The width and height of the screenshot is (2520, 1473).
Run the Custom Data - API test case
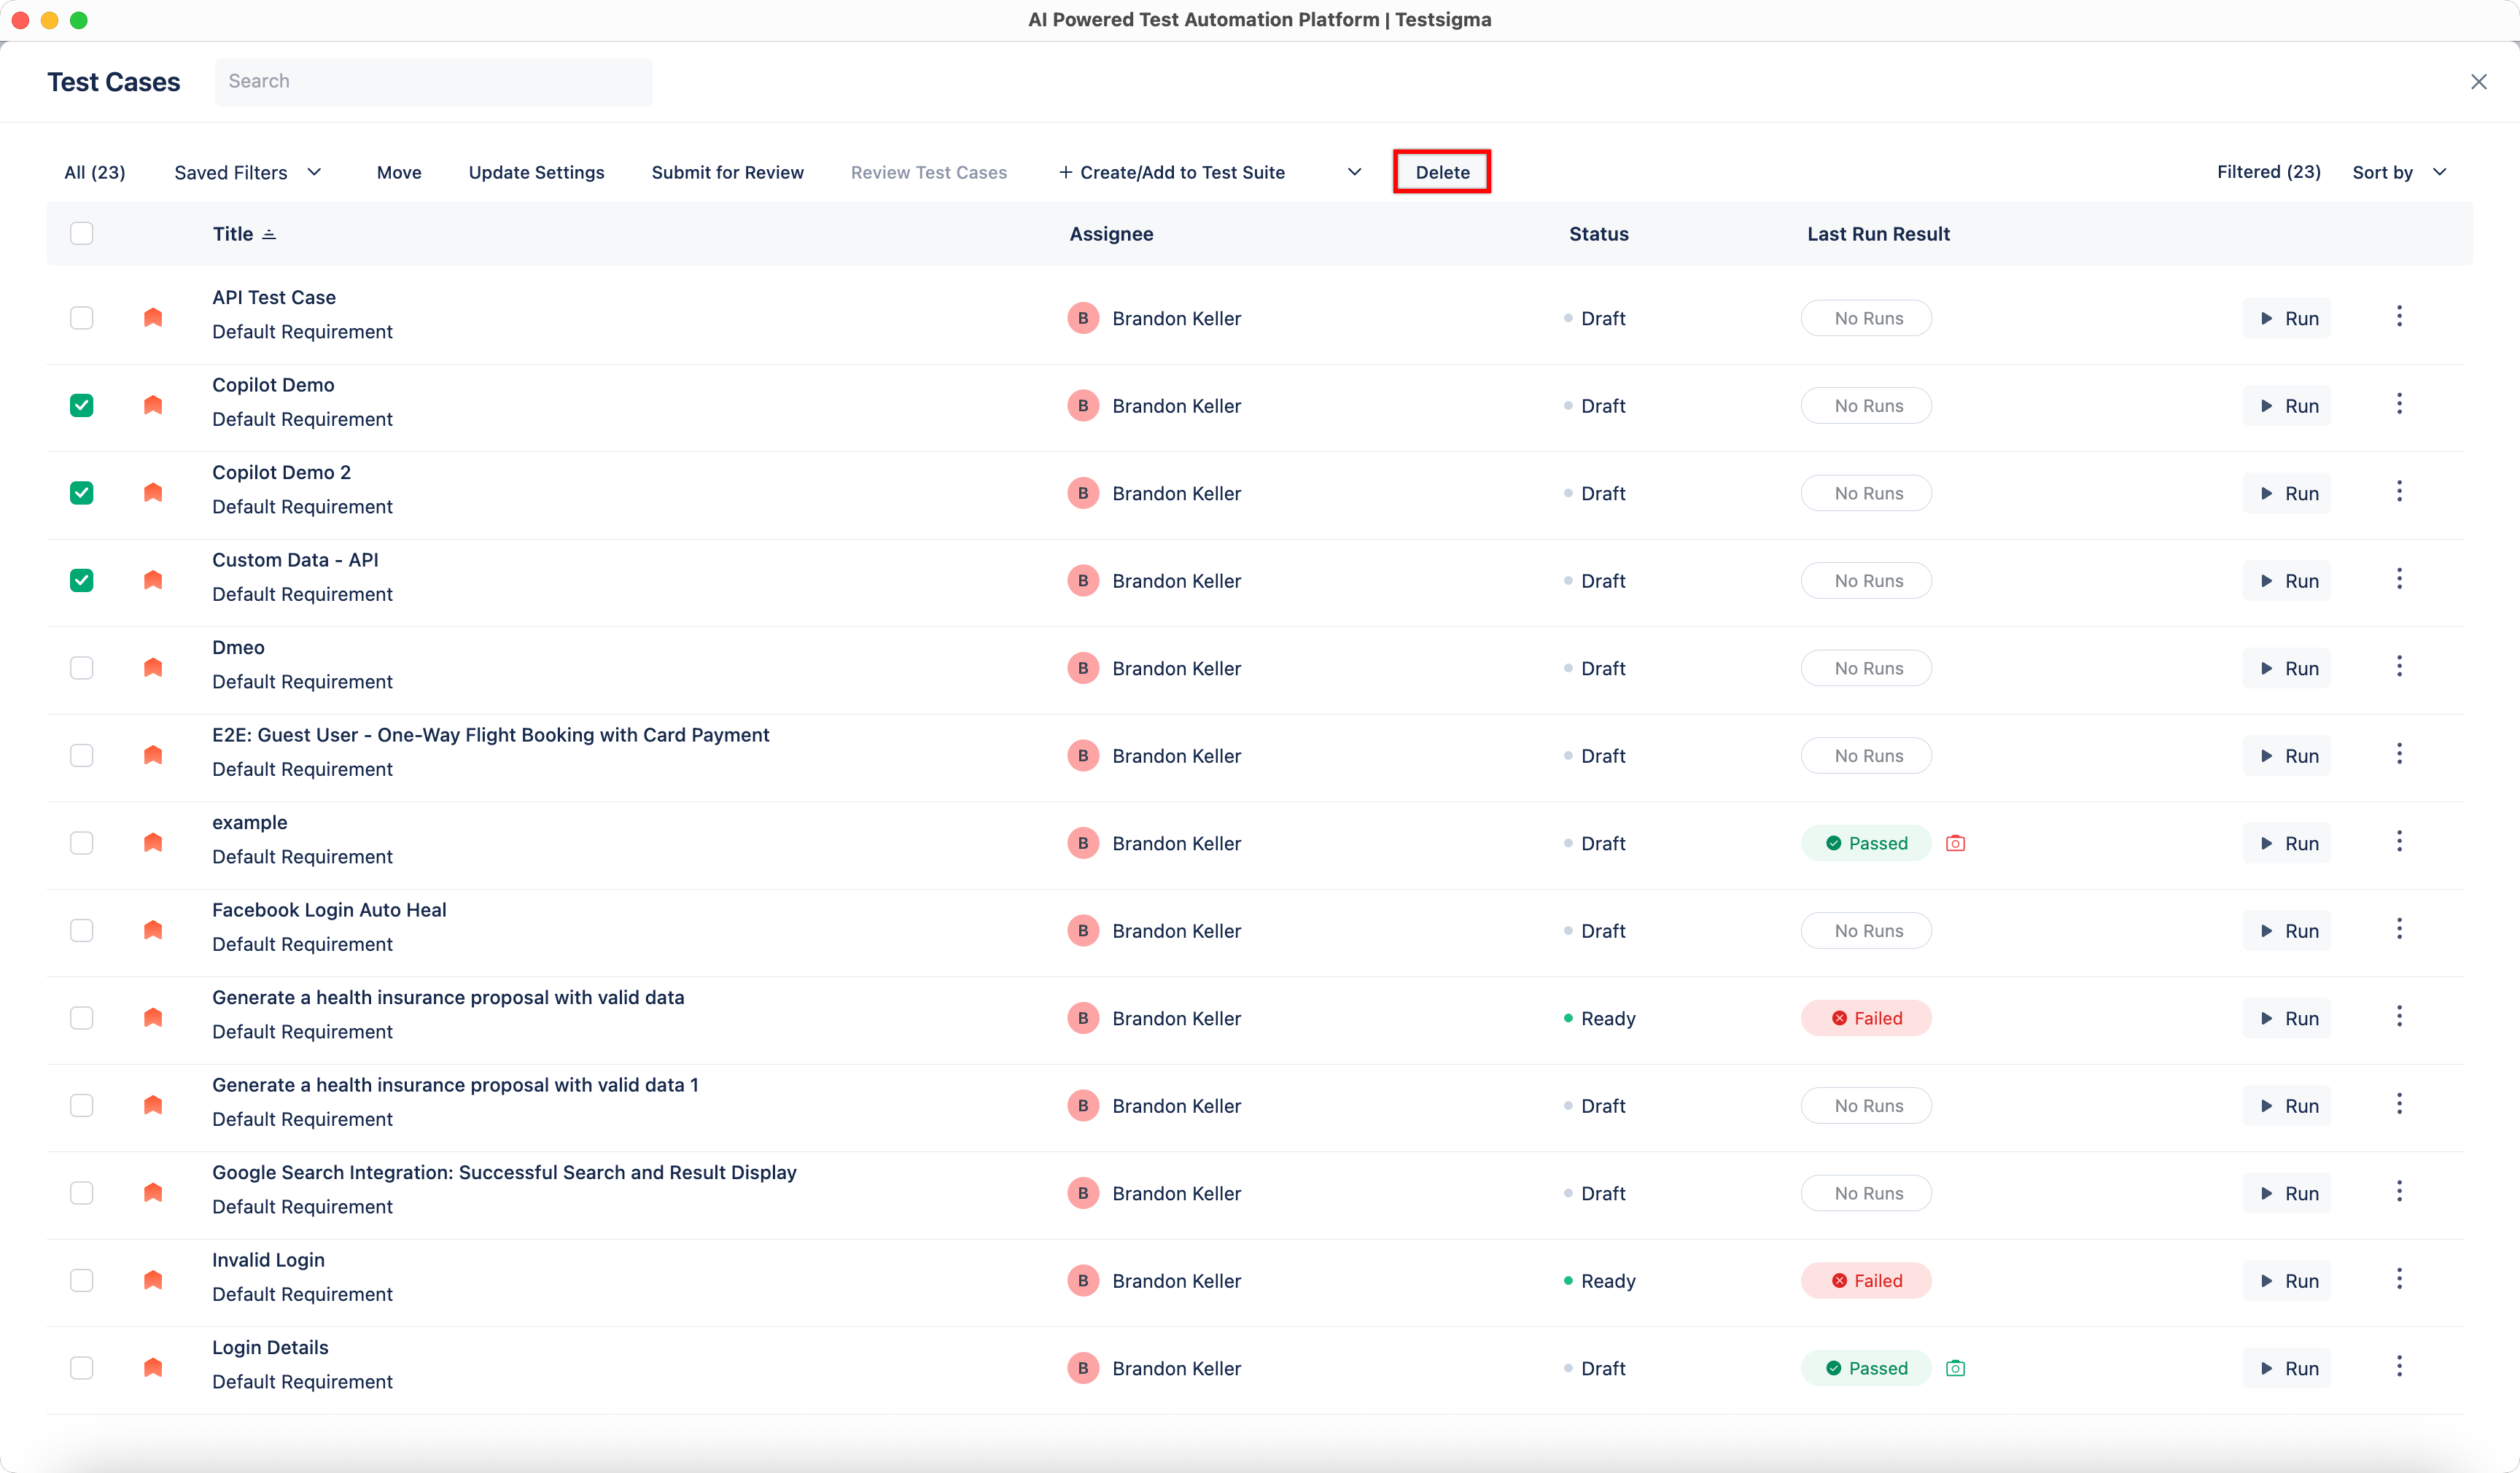point(2286,580)
